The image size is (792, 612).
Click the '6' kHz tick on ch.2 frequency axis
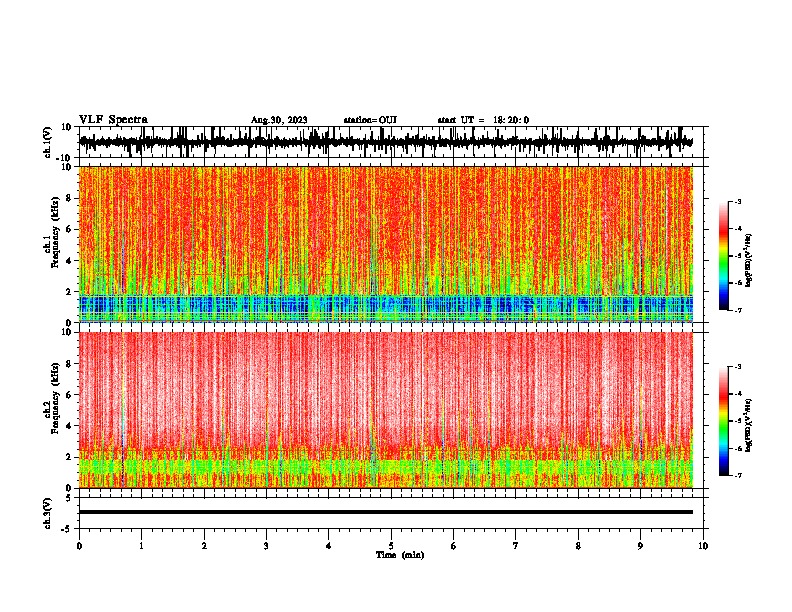coord(69,395)
